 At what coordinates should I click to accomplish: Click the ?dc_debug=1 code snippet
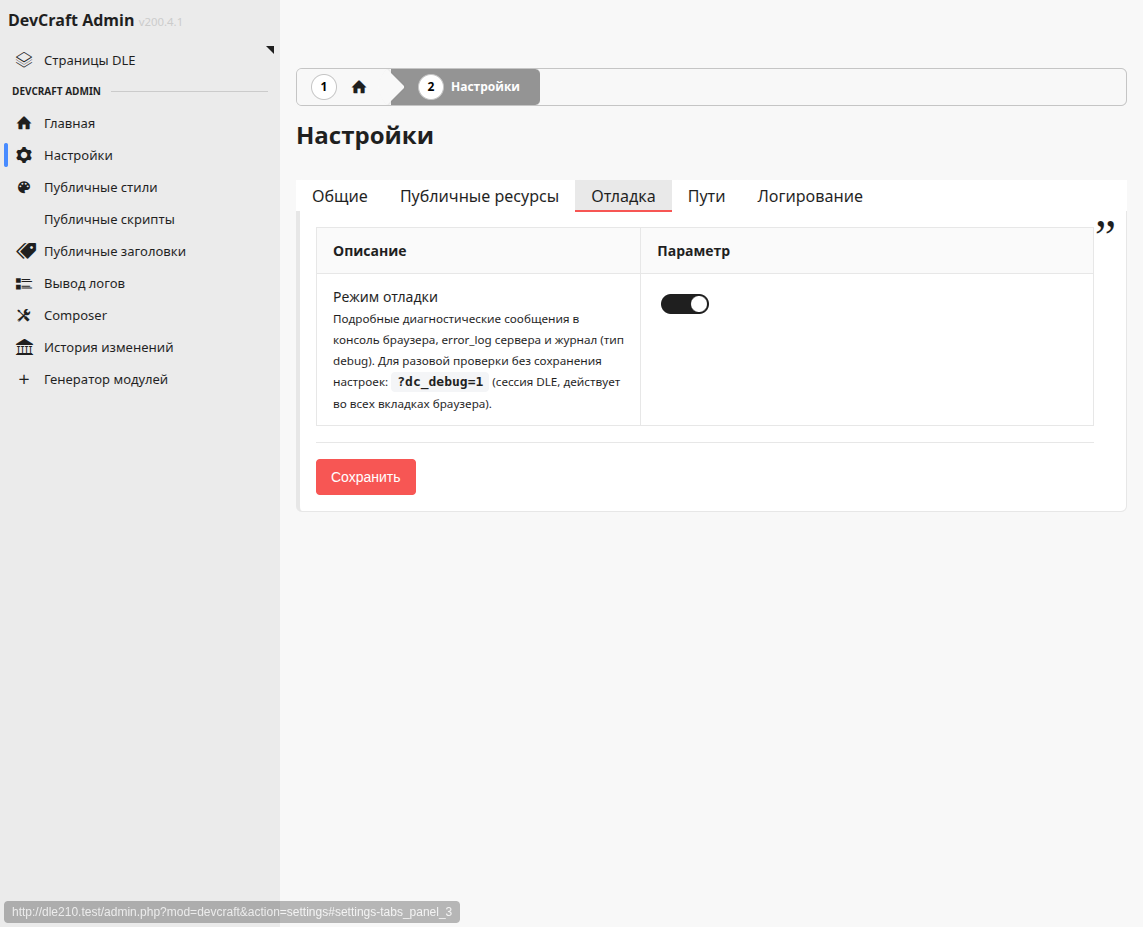click(440, 382)
